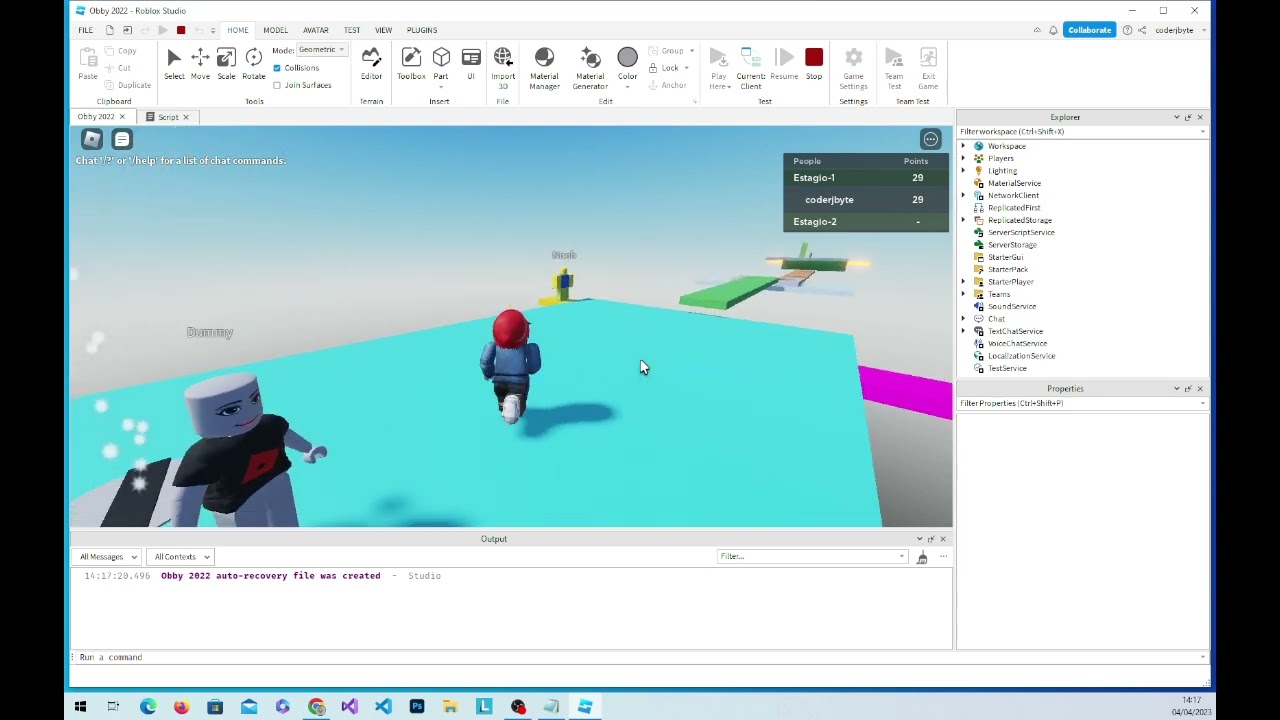
Task: Switch to the MODEL ribbon tab
Action: (x=275, y=30)
